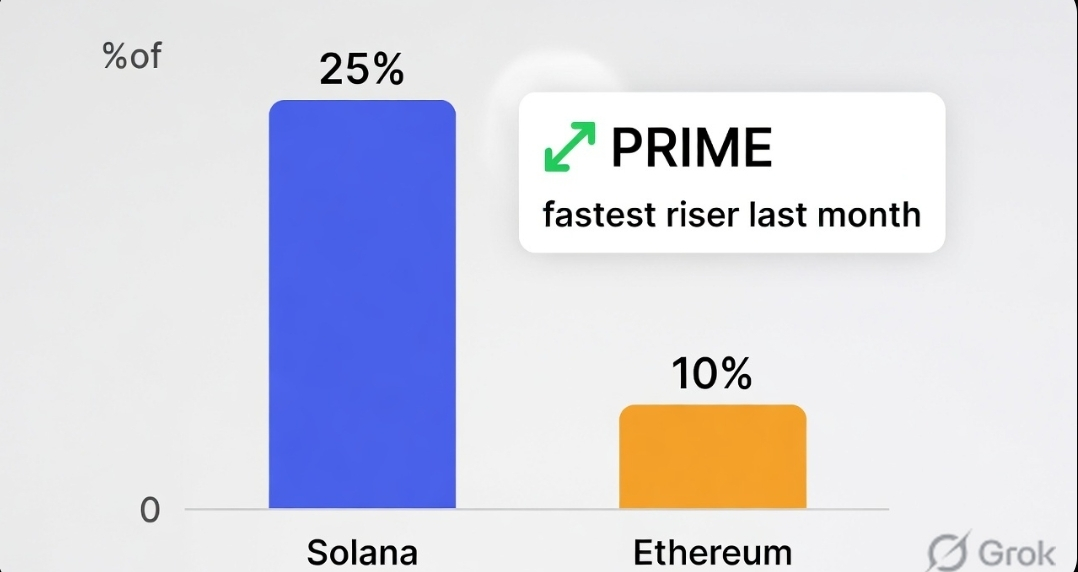The width and height of the screenshot is (1078, 572).
Task: Select the orange Ethereum bar
Action: pos(712,460)
